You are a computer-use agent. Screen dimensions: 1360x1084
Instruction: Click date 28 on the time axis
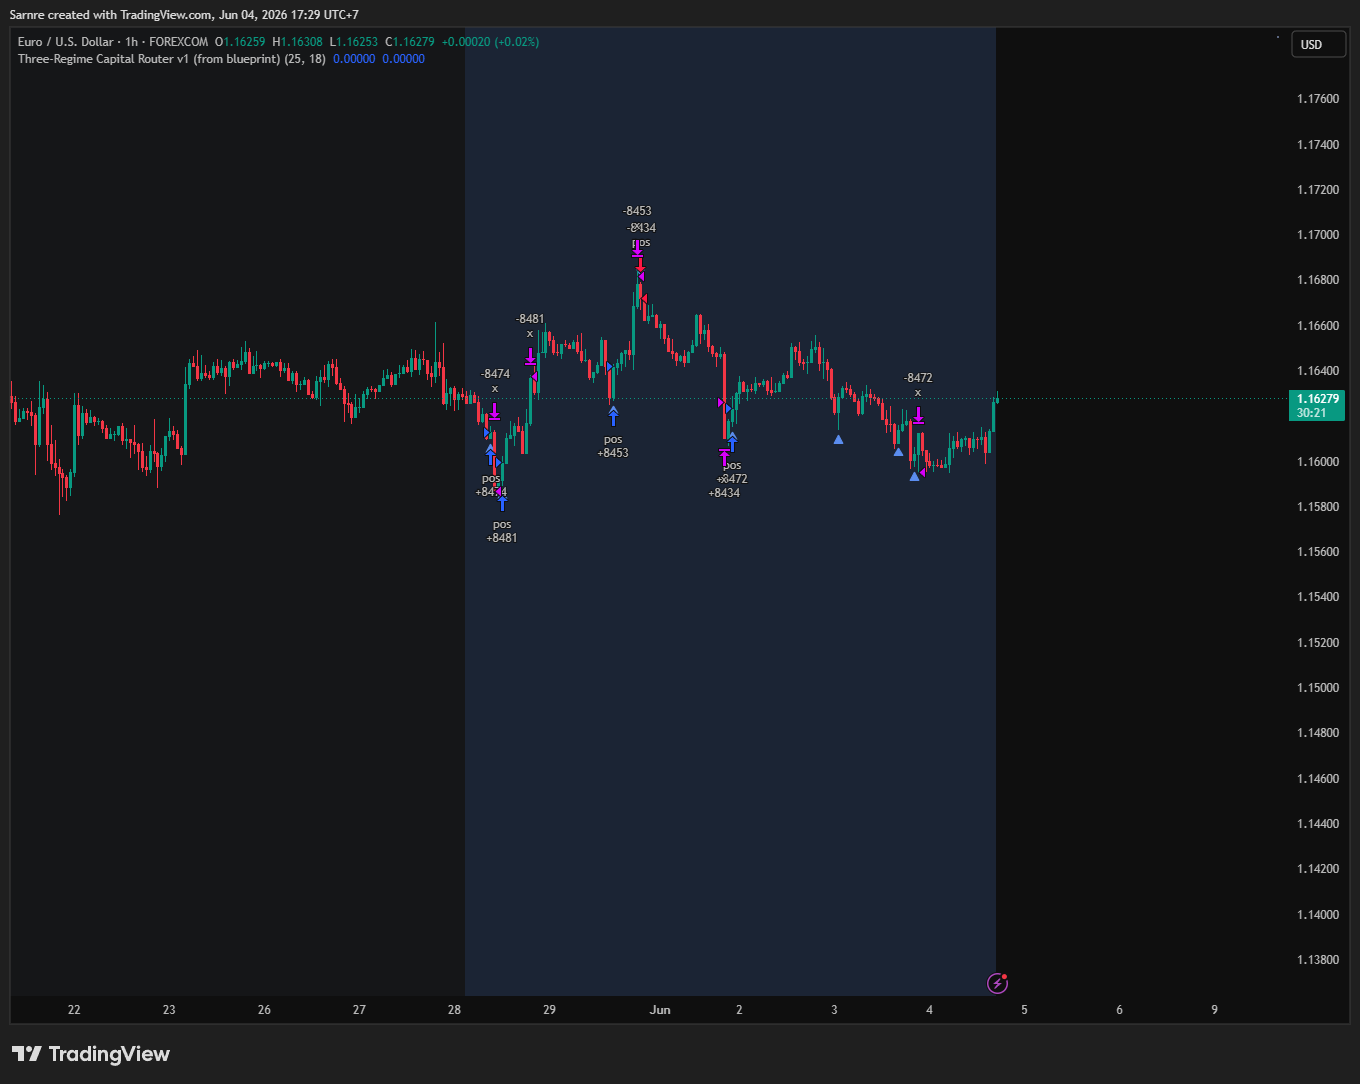click(454, 1010)
